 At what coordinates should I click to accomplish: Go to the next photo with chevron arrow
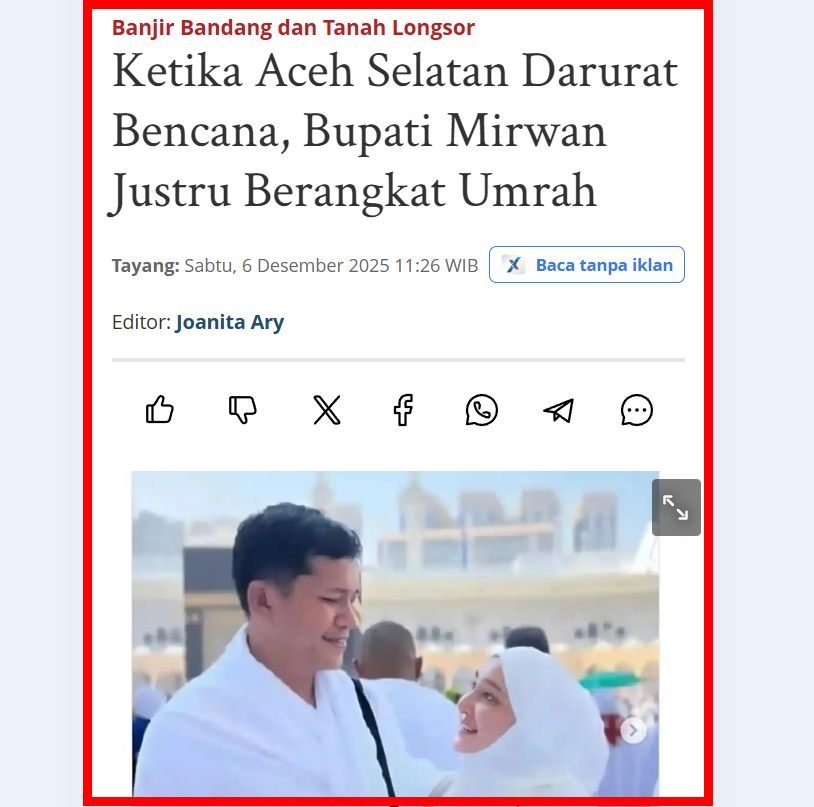coord(633,731)
